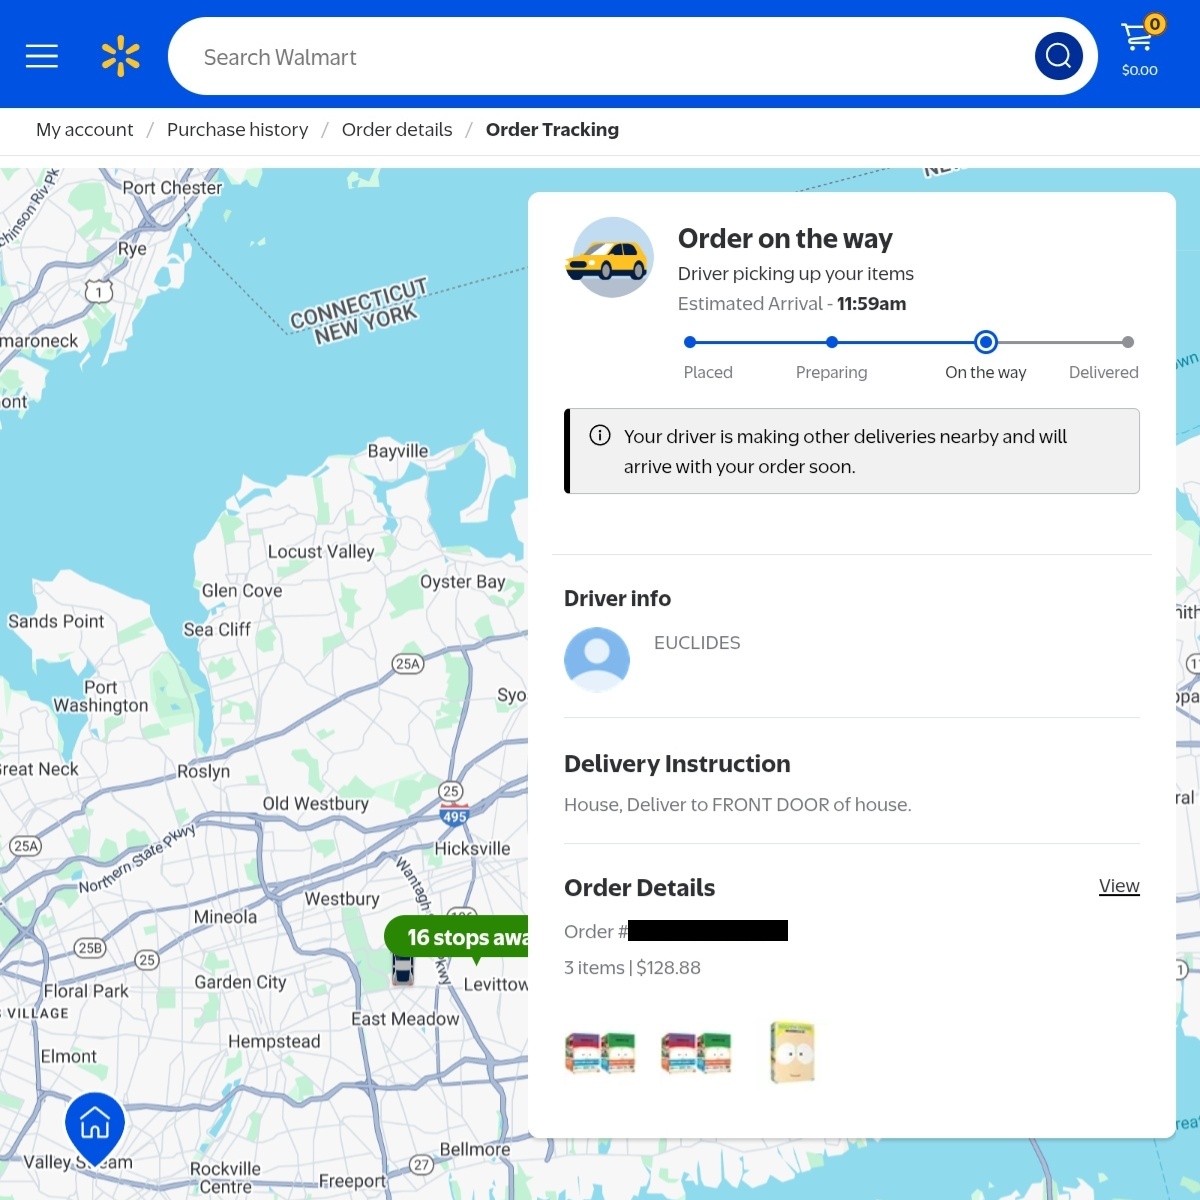
Task: Navigate to Purchase history breadcrumb
Action: click(238, 130)
